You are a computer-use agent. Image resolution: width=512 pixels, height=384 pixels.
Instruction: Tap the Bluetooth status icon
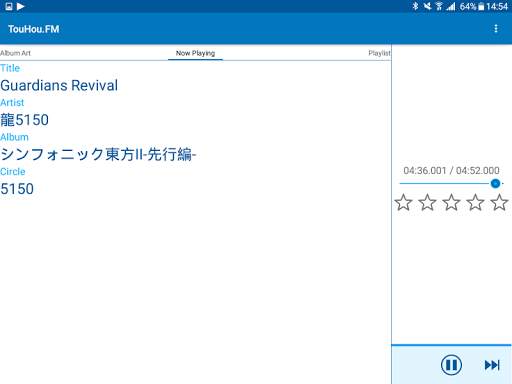415,6
